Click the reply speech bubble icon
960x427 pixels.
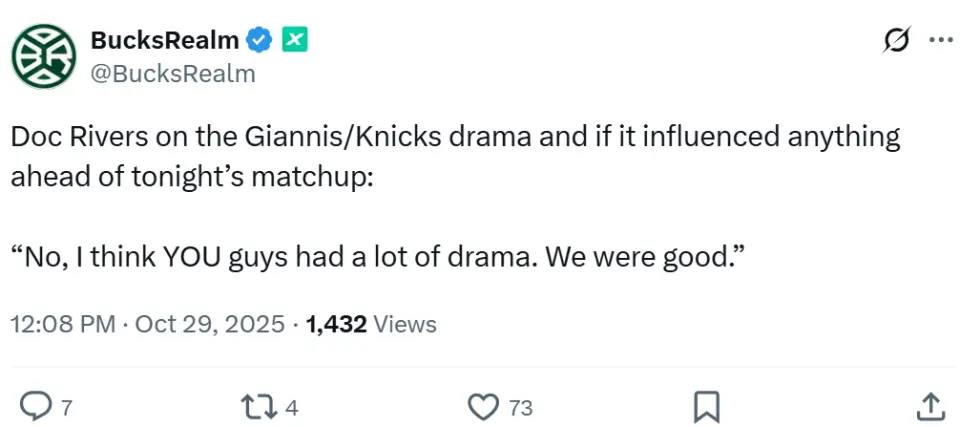click(x=35, y=404)
